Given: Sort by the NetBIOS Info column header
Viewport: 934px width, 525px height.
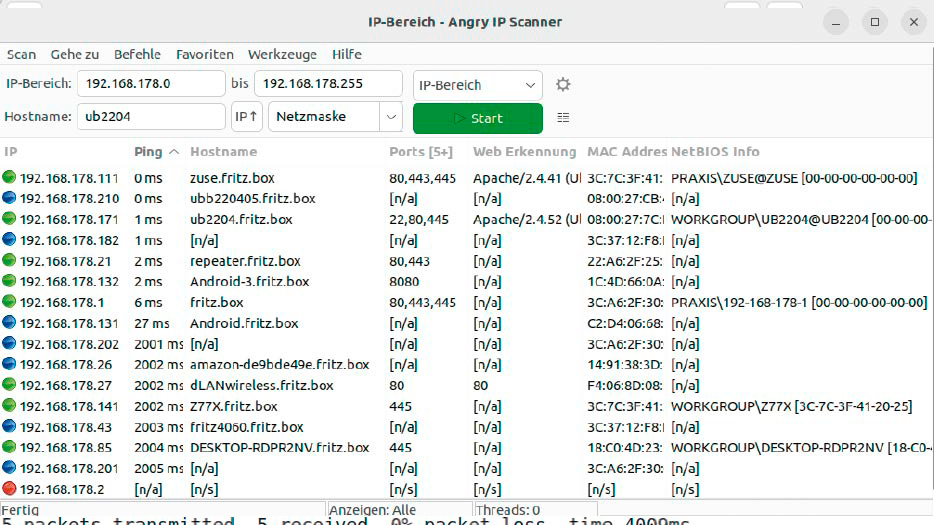Looking at the screenshot, I should pos(715,152).
